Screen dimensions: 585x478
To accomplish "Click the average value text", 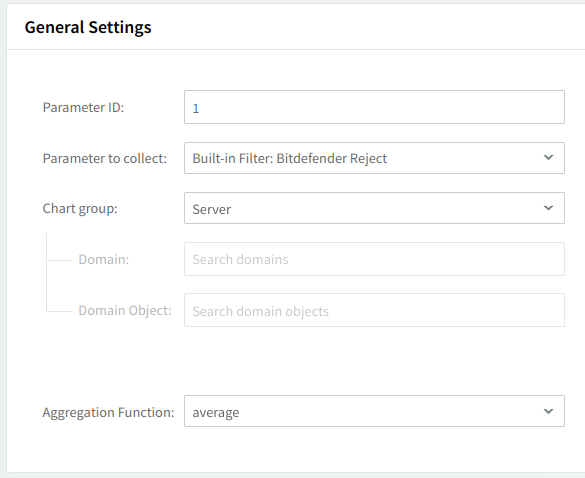I will click(216, 413).
